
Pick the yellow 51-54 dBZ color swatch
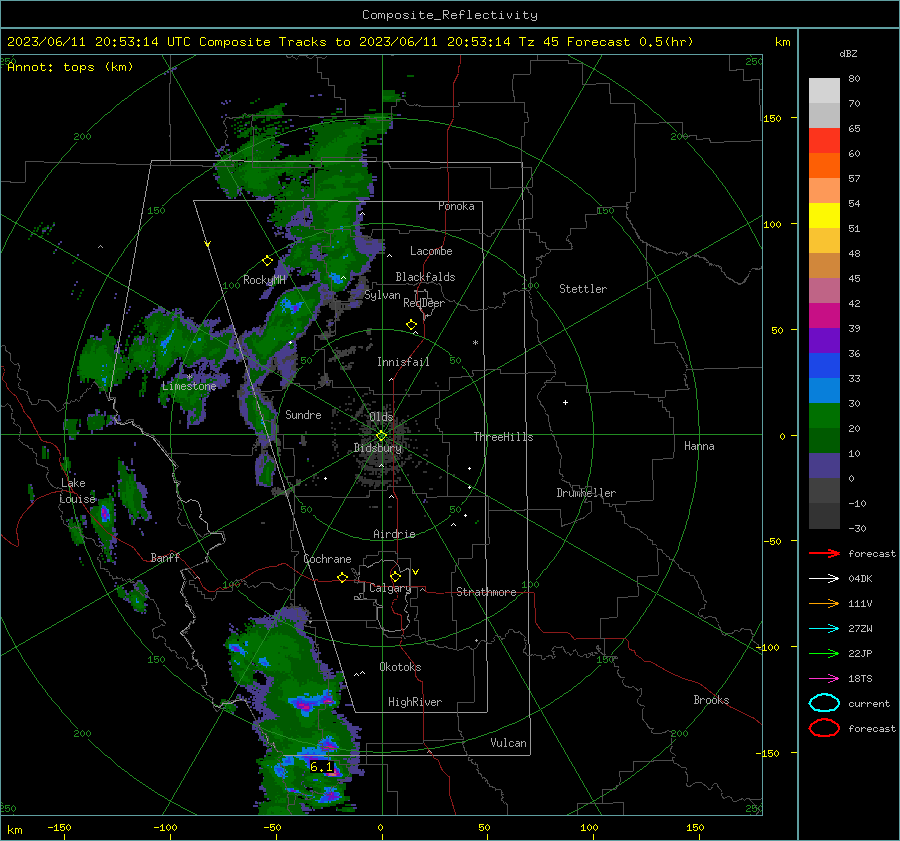[824, 216]
